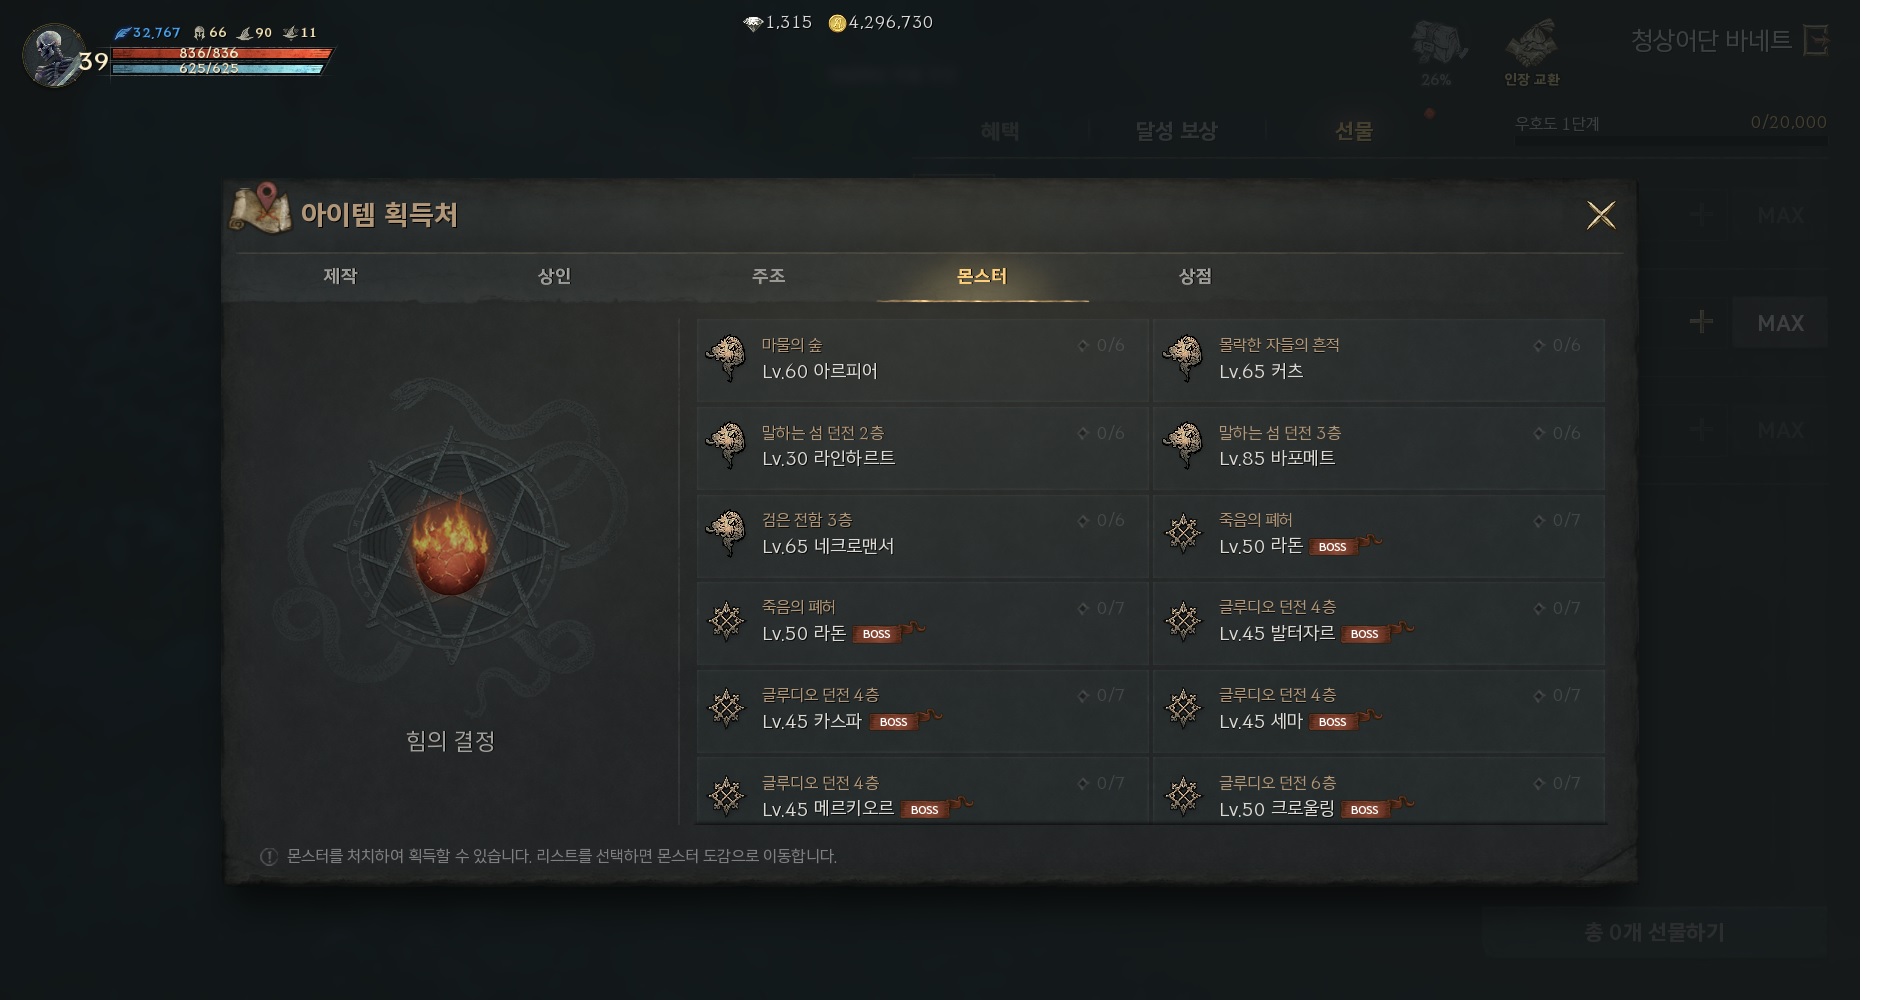The height and width of the screenshot is (1000, 1904).
Task: Click the gold coin currency icon
Action: tap(837, 23)
